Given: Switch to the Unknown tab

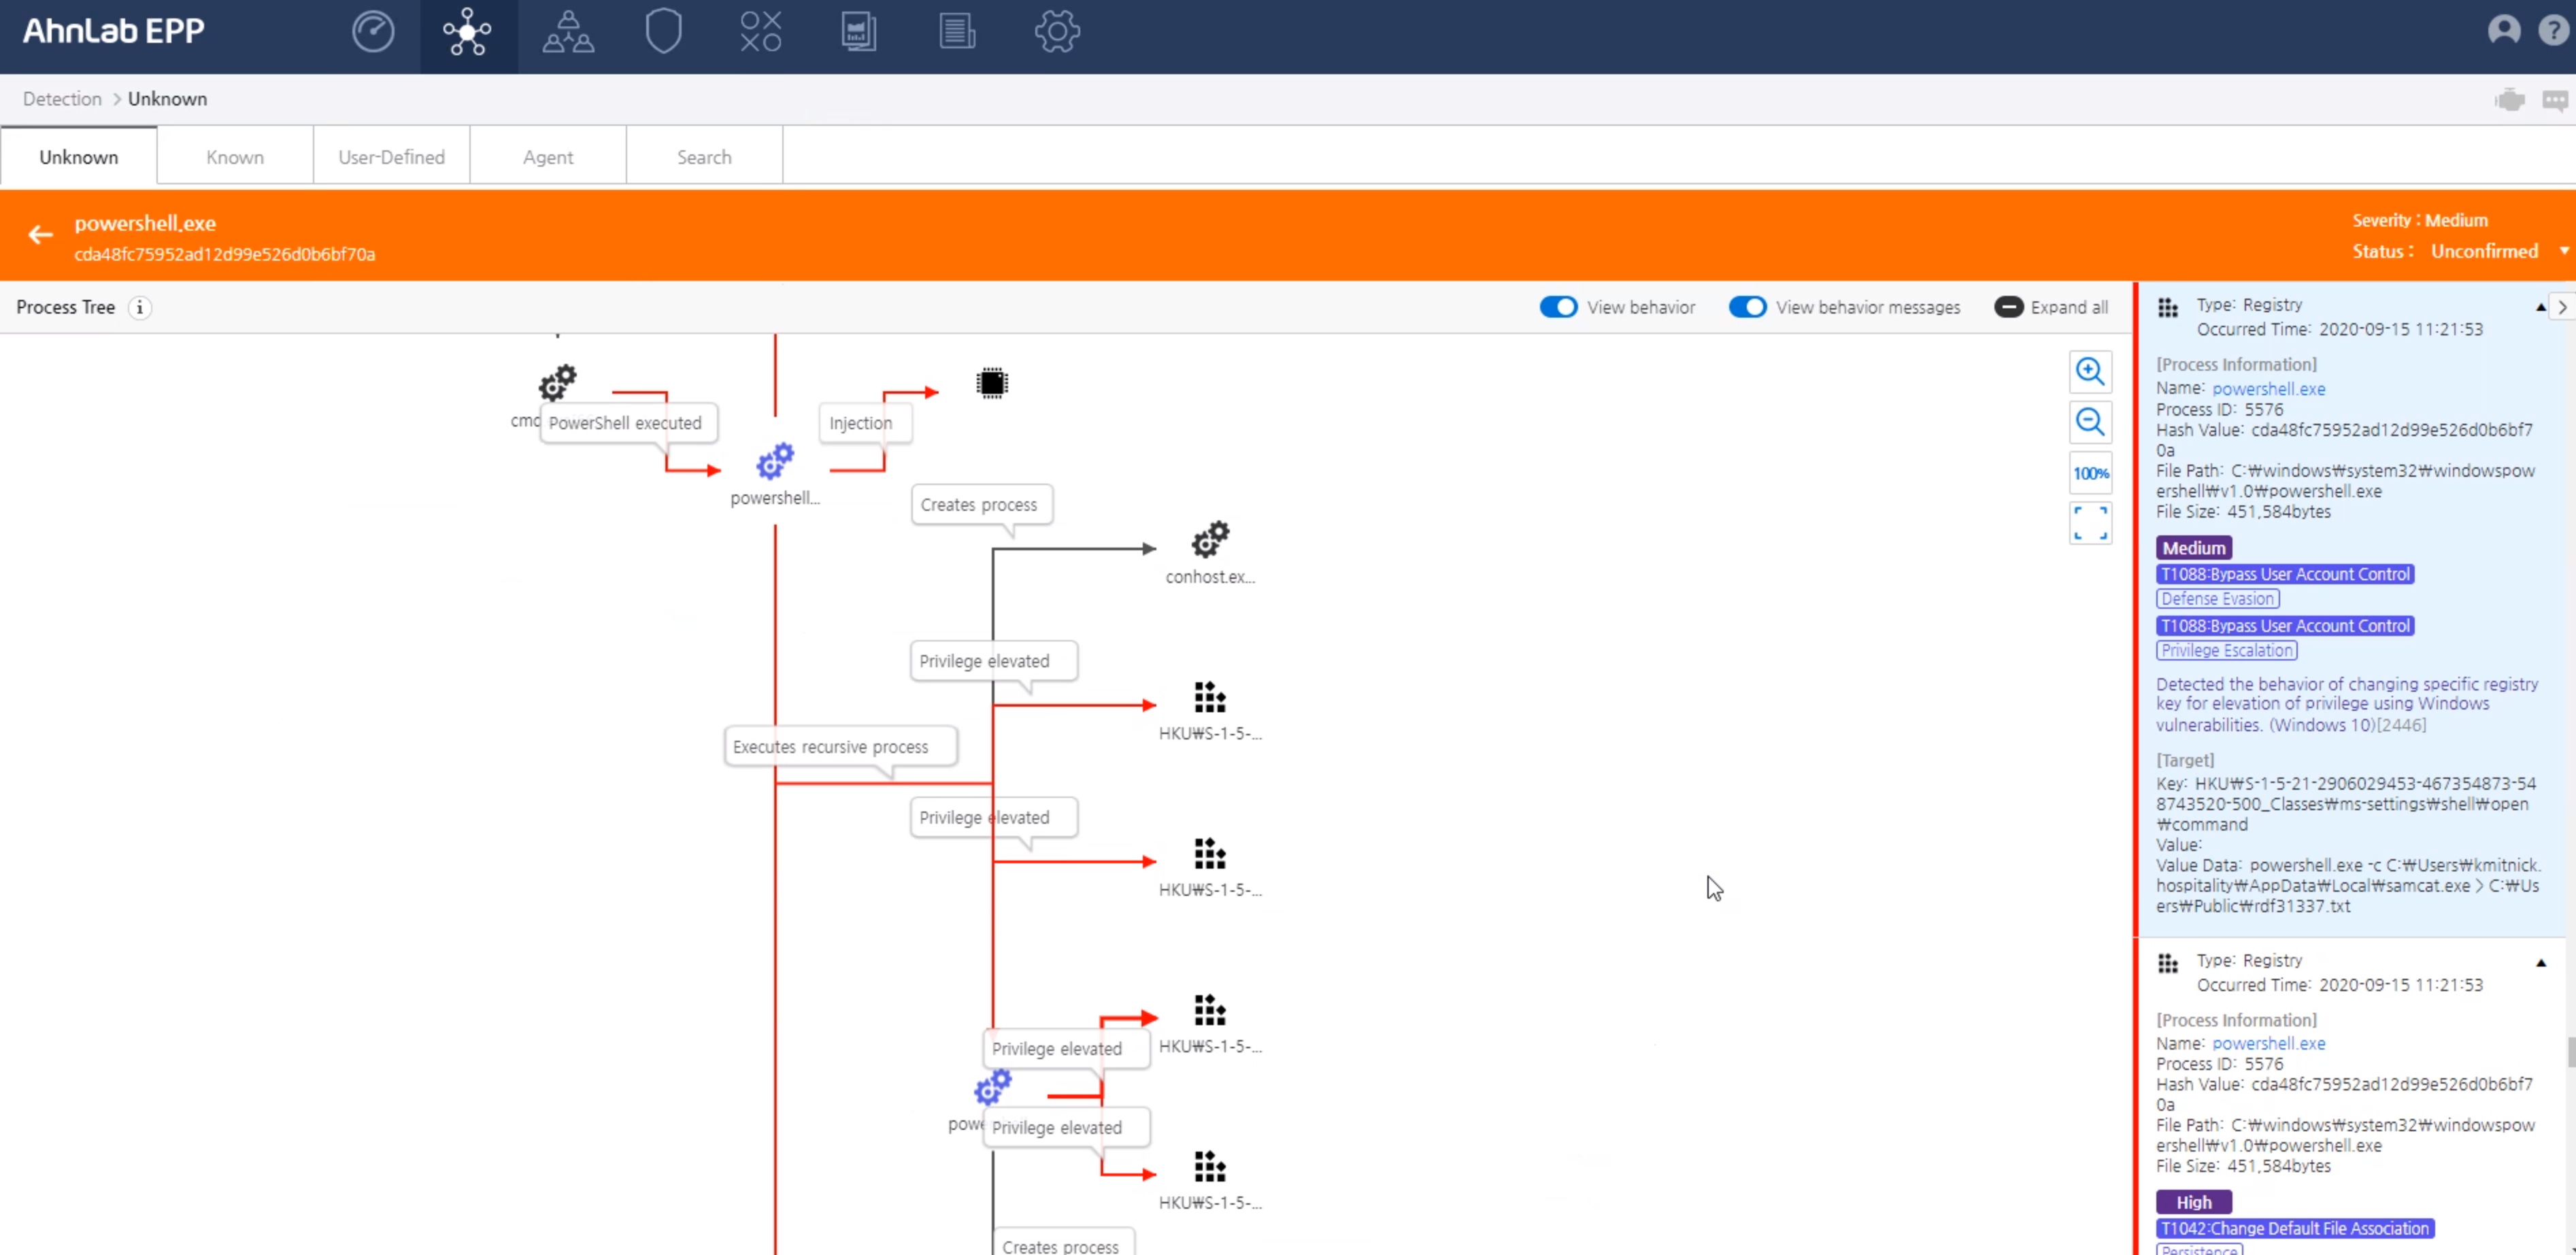Looking at the screenshot, I should [x=78, y=157].
